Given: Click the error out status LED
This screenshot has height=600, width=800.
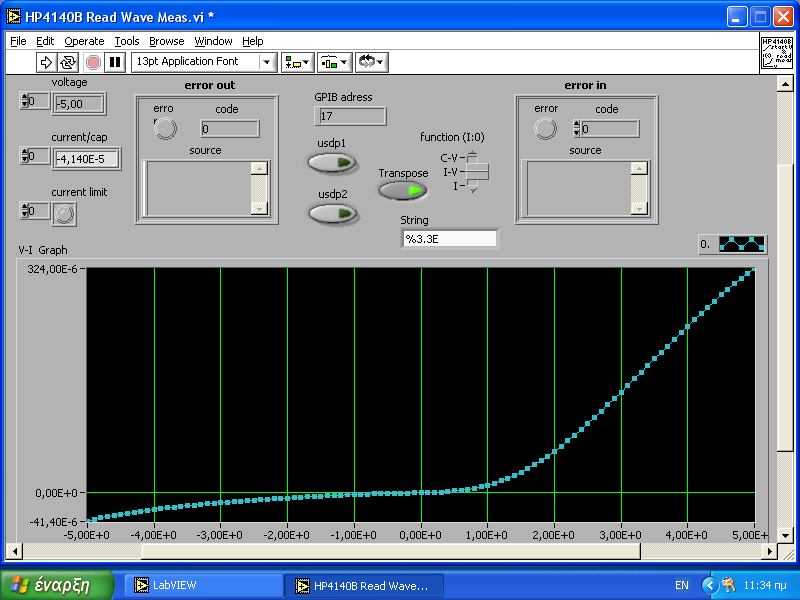Looking at the screenshot, I should tap(165, 129).
